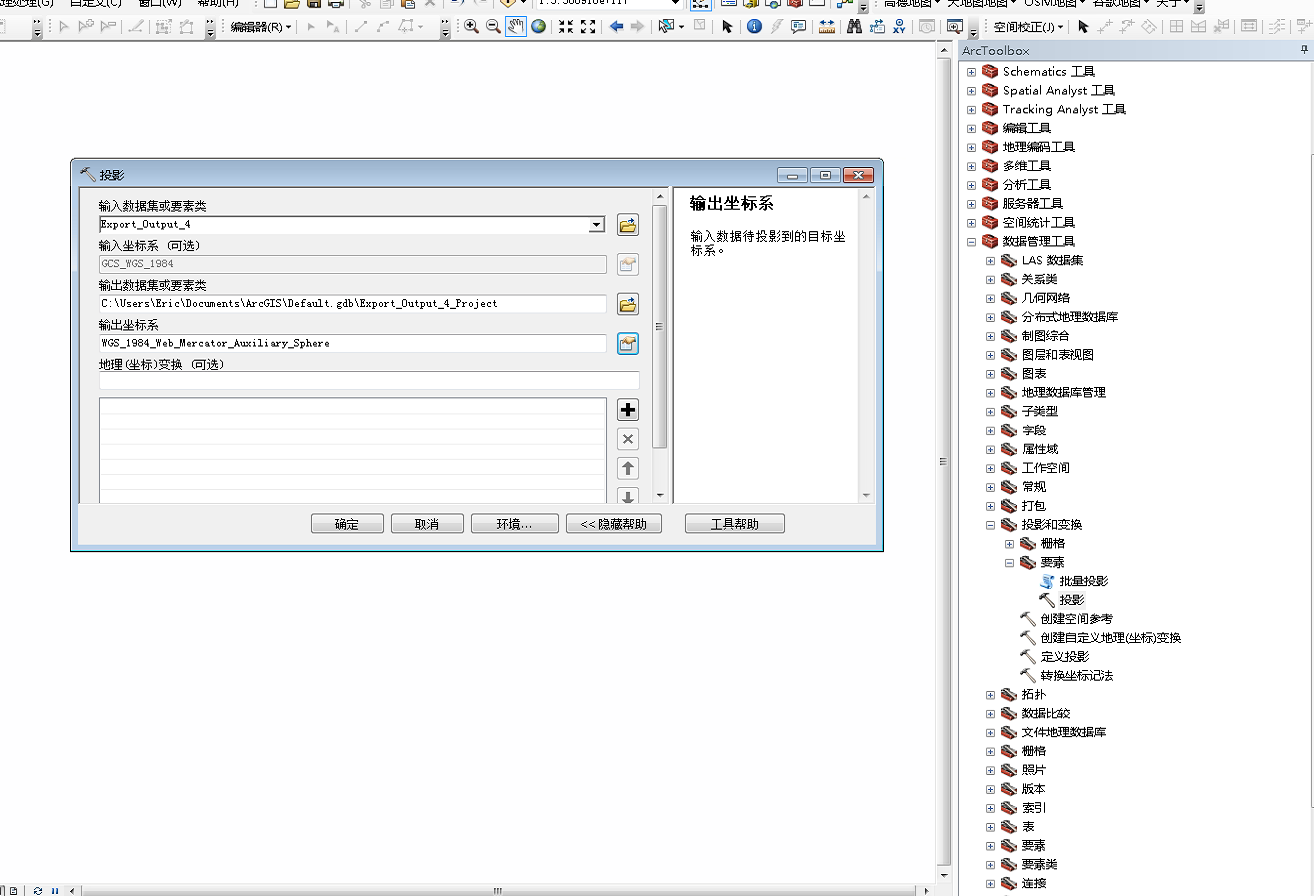Screen dimensions: 1314x896
Task: Open the Export_Output_4 input dropdown
Action: (x=597, y=225)
